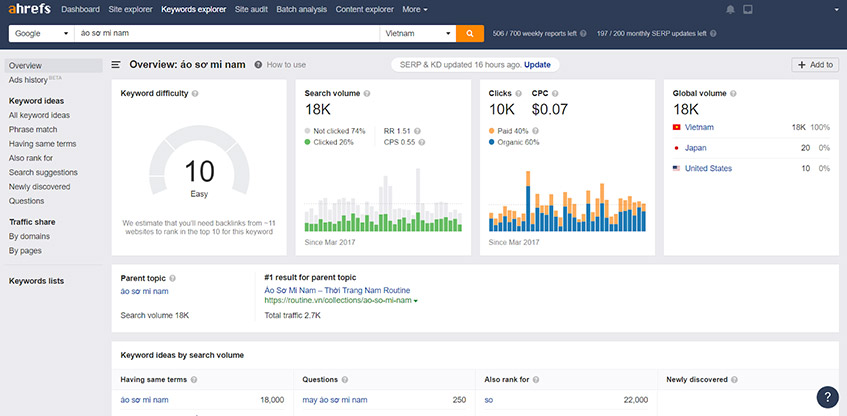Open Site audit in top navigation
The image size is (847, 416).
point(251,9)
